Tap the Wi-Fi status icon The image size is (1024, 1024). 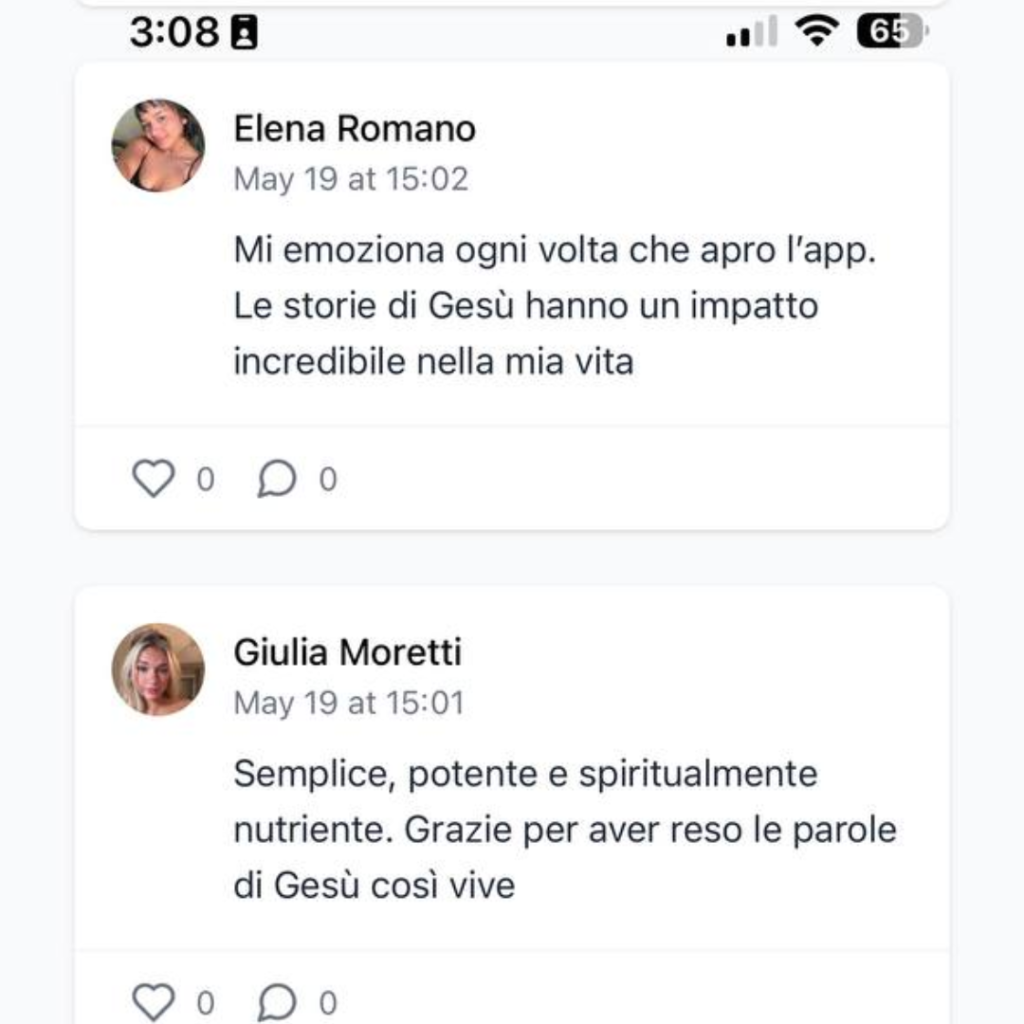pos(817,33)
